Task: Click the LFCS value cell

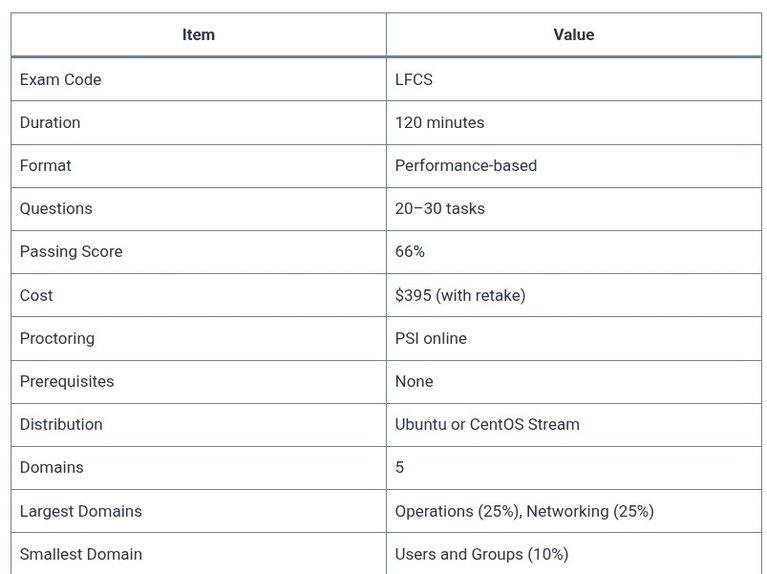Action: point(414,79)
